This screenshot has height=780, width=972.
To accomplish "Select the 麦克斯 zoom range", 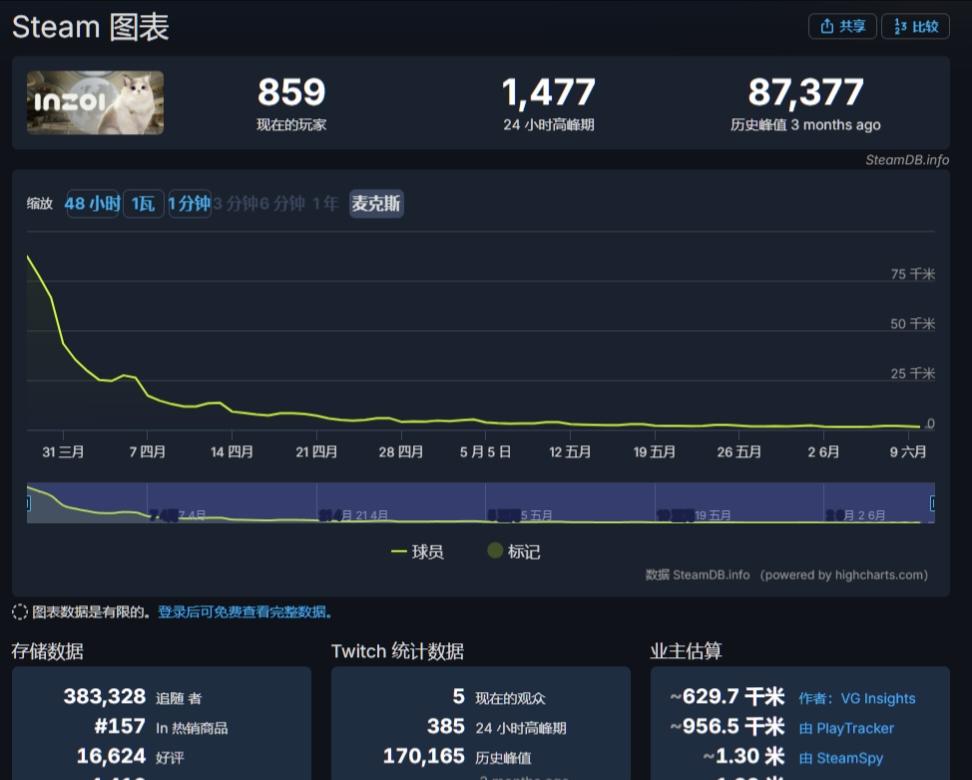I will click(x=376, y=203).
